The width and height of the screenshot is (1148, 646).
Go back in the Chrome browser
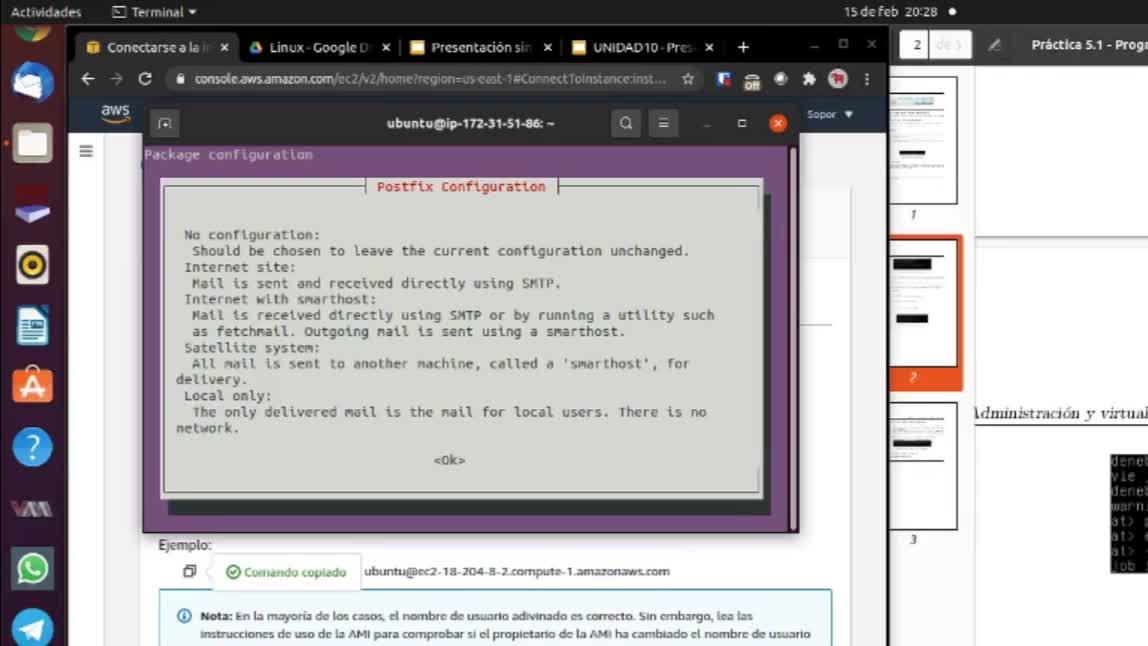click(x=88, y=79)
